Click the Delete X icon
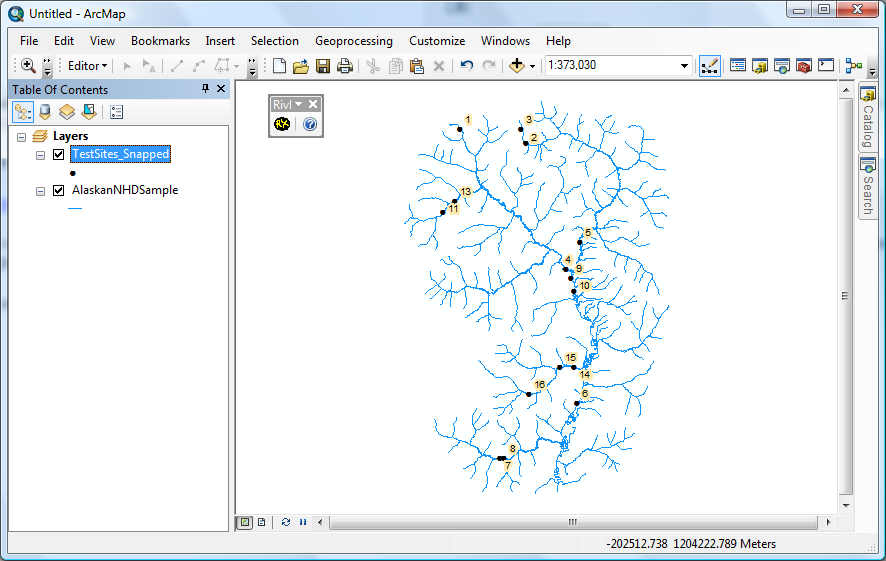This screenshot has height=561, width=886. (438, 66)
